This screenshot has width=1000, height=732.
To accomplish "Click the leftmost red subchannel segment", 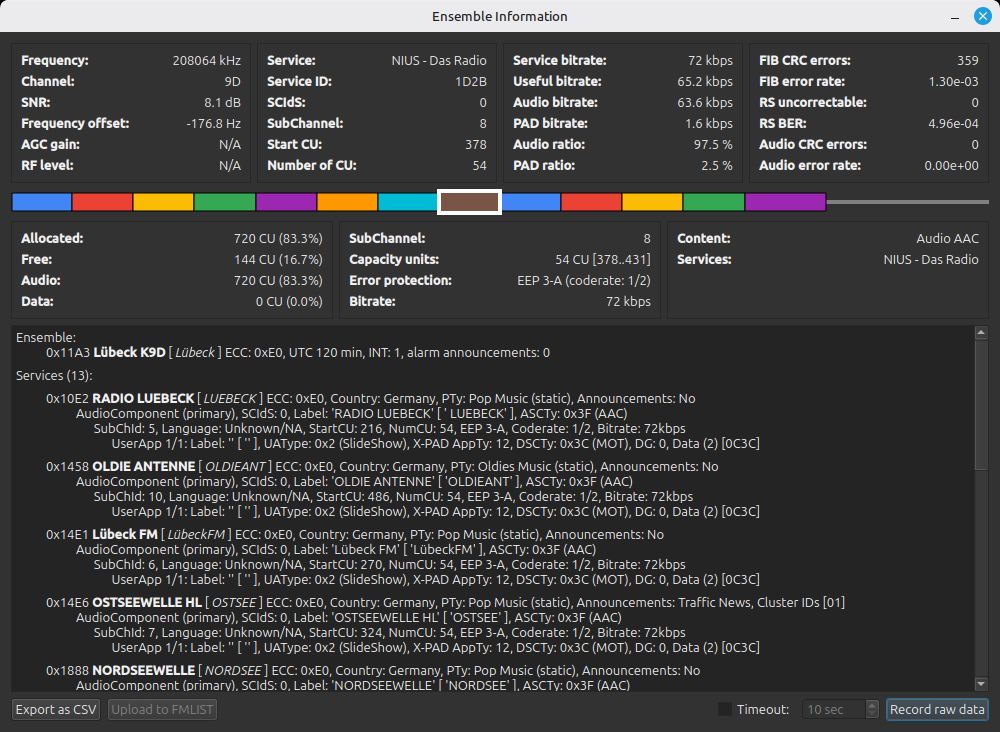I will click(x=102, y=202).
